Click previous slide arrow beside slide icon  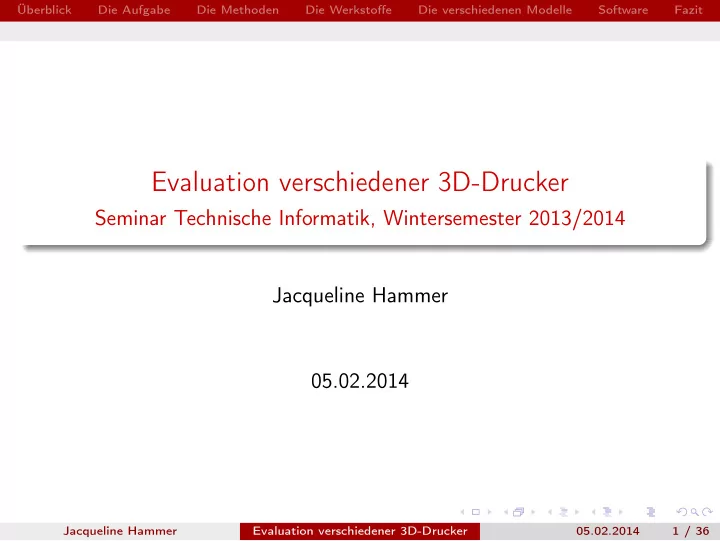[x=462, y=512]
